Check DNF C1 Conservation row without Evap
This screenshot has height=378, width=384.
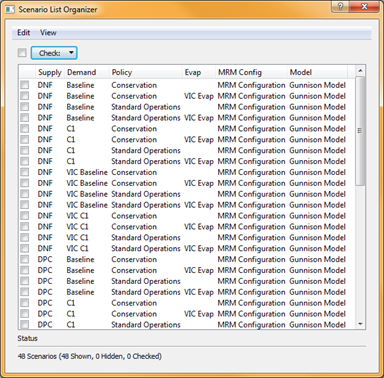click(25, 129)
